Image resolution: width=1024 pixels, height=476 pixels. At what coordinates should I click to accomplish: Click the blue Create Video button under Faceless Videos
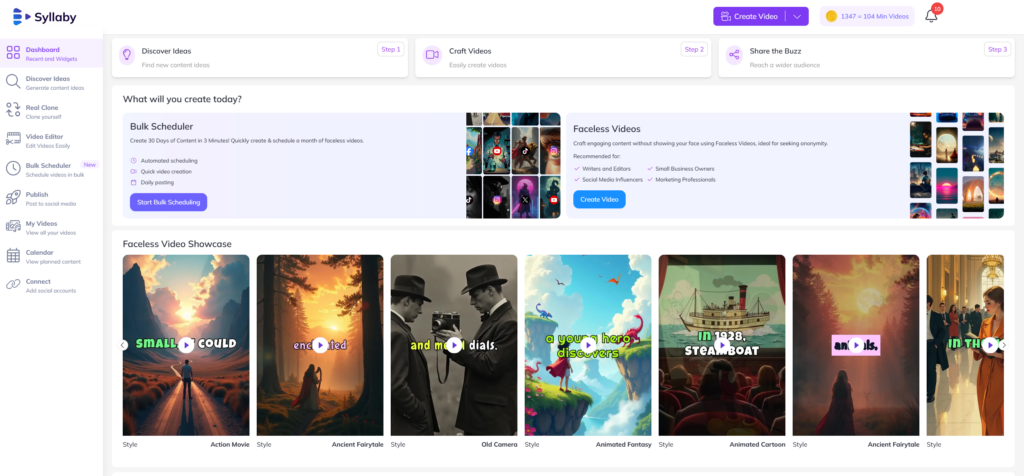pyautogui.click(x=599, y=200)
